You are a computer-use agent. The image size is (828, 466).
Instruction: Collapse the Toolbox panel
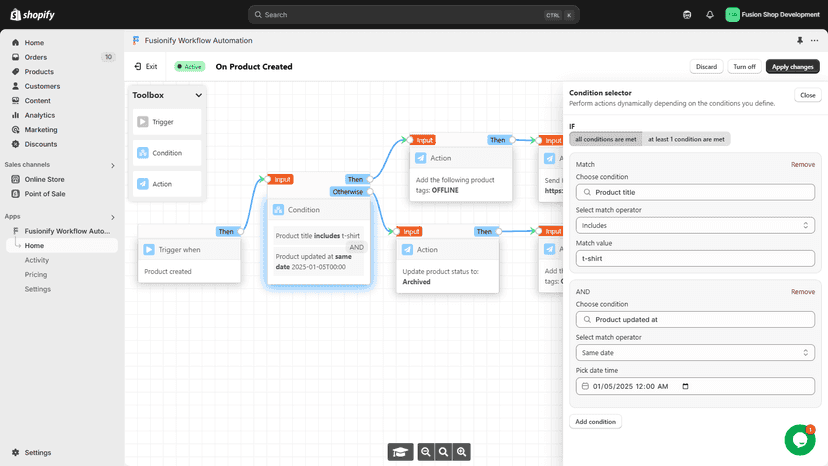click(x=199, y=96)
